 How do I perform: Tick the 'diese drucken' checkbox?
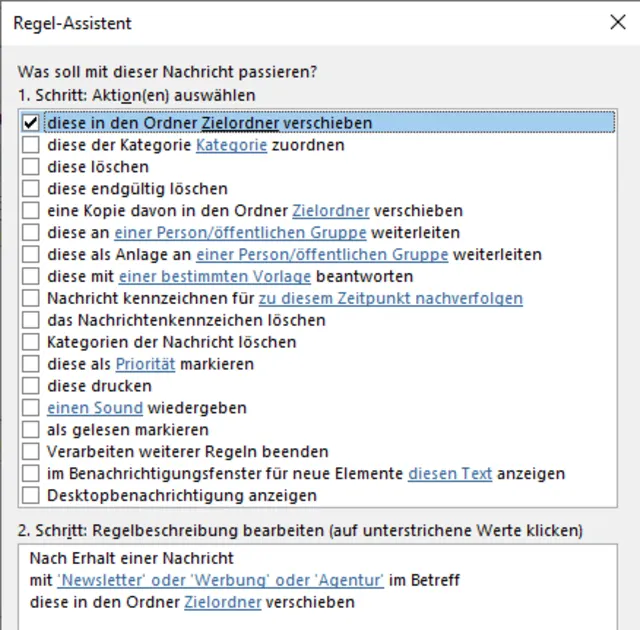(x=30, y=386)
